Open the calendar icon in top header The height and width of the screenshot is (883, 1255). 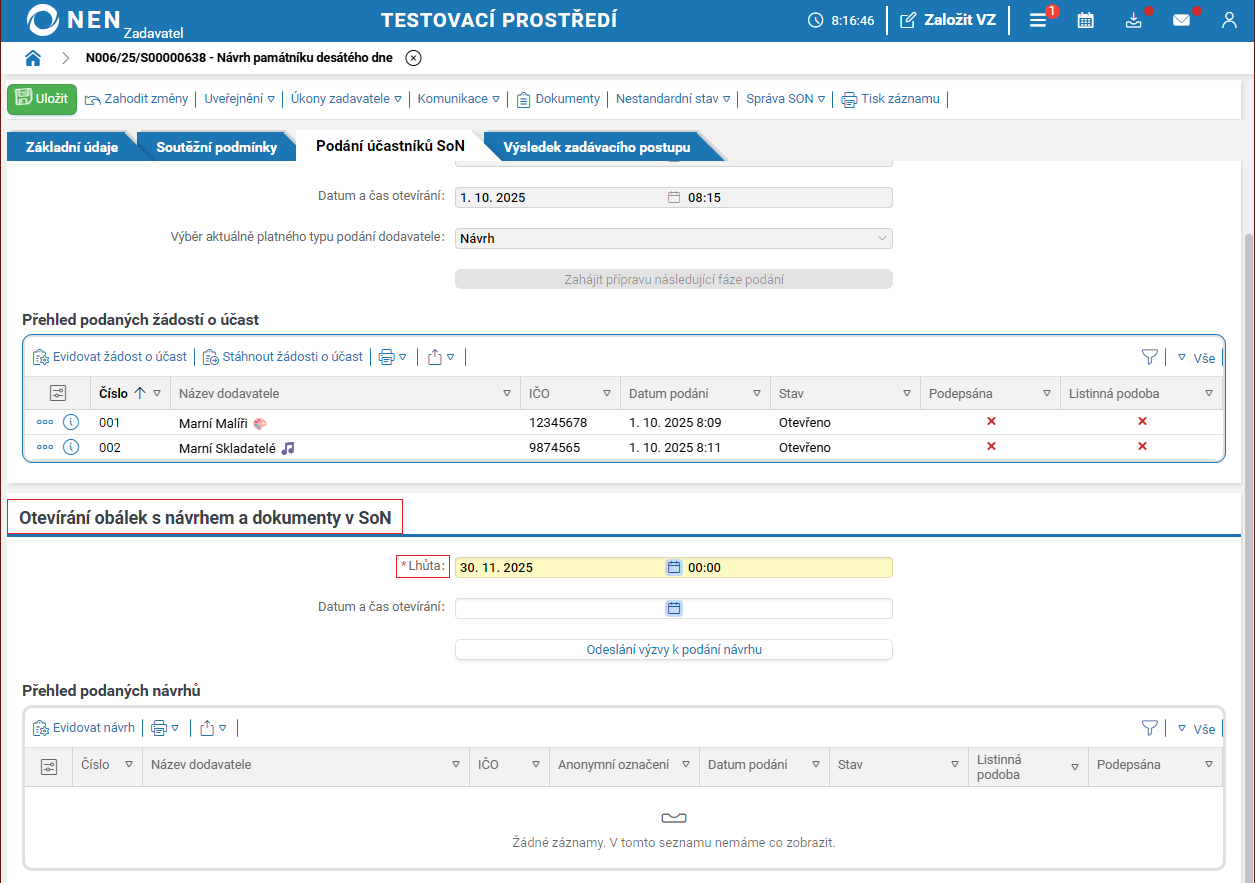tap(1085, 20)
